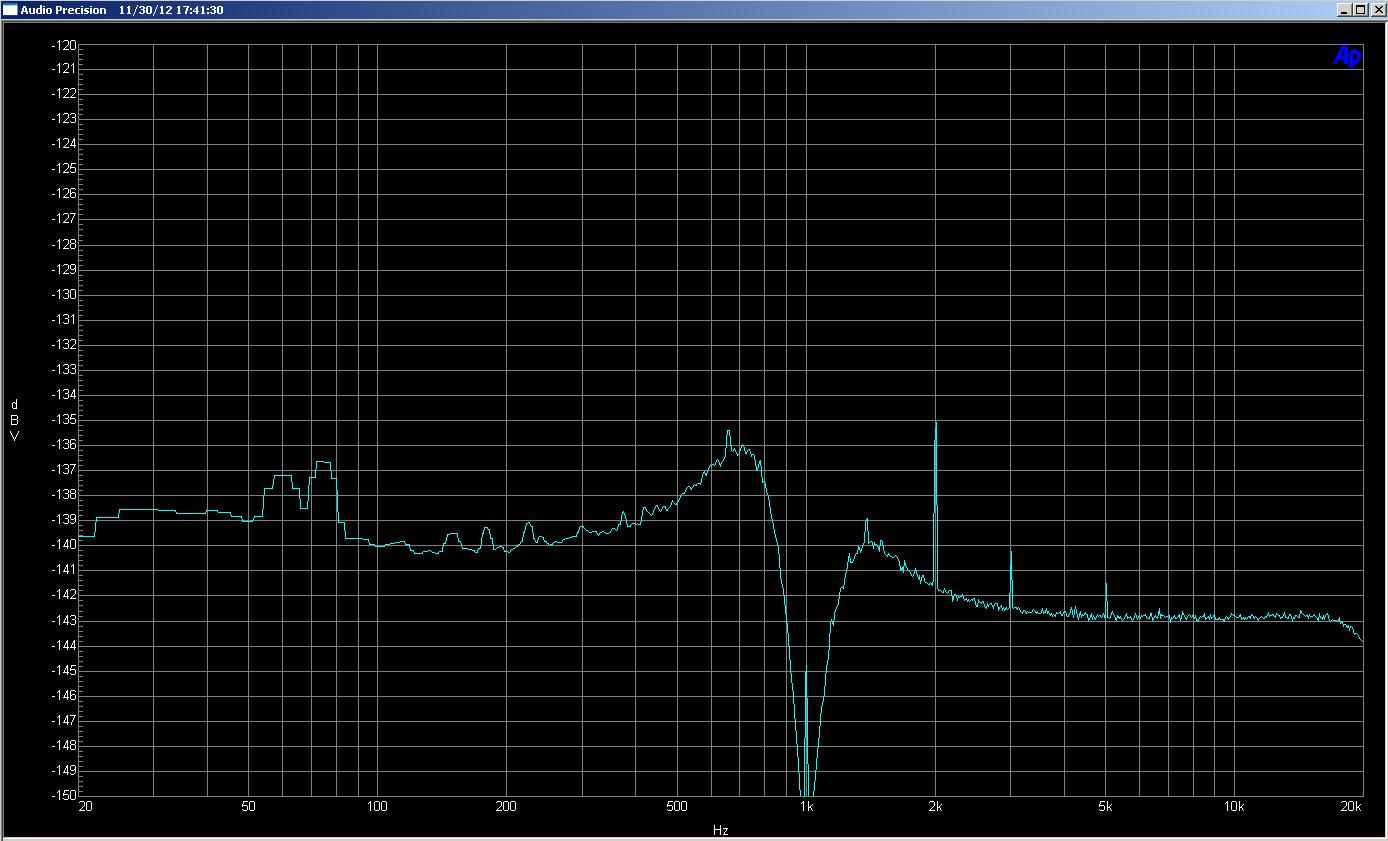Image resolution: width=1388 pixels, height=841 pixels.
Task: Click the -137 label on the vertical axis
Action: click(63, 470)
